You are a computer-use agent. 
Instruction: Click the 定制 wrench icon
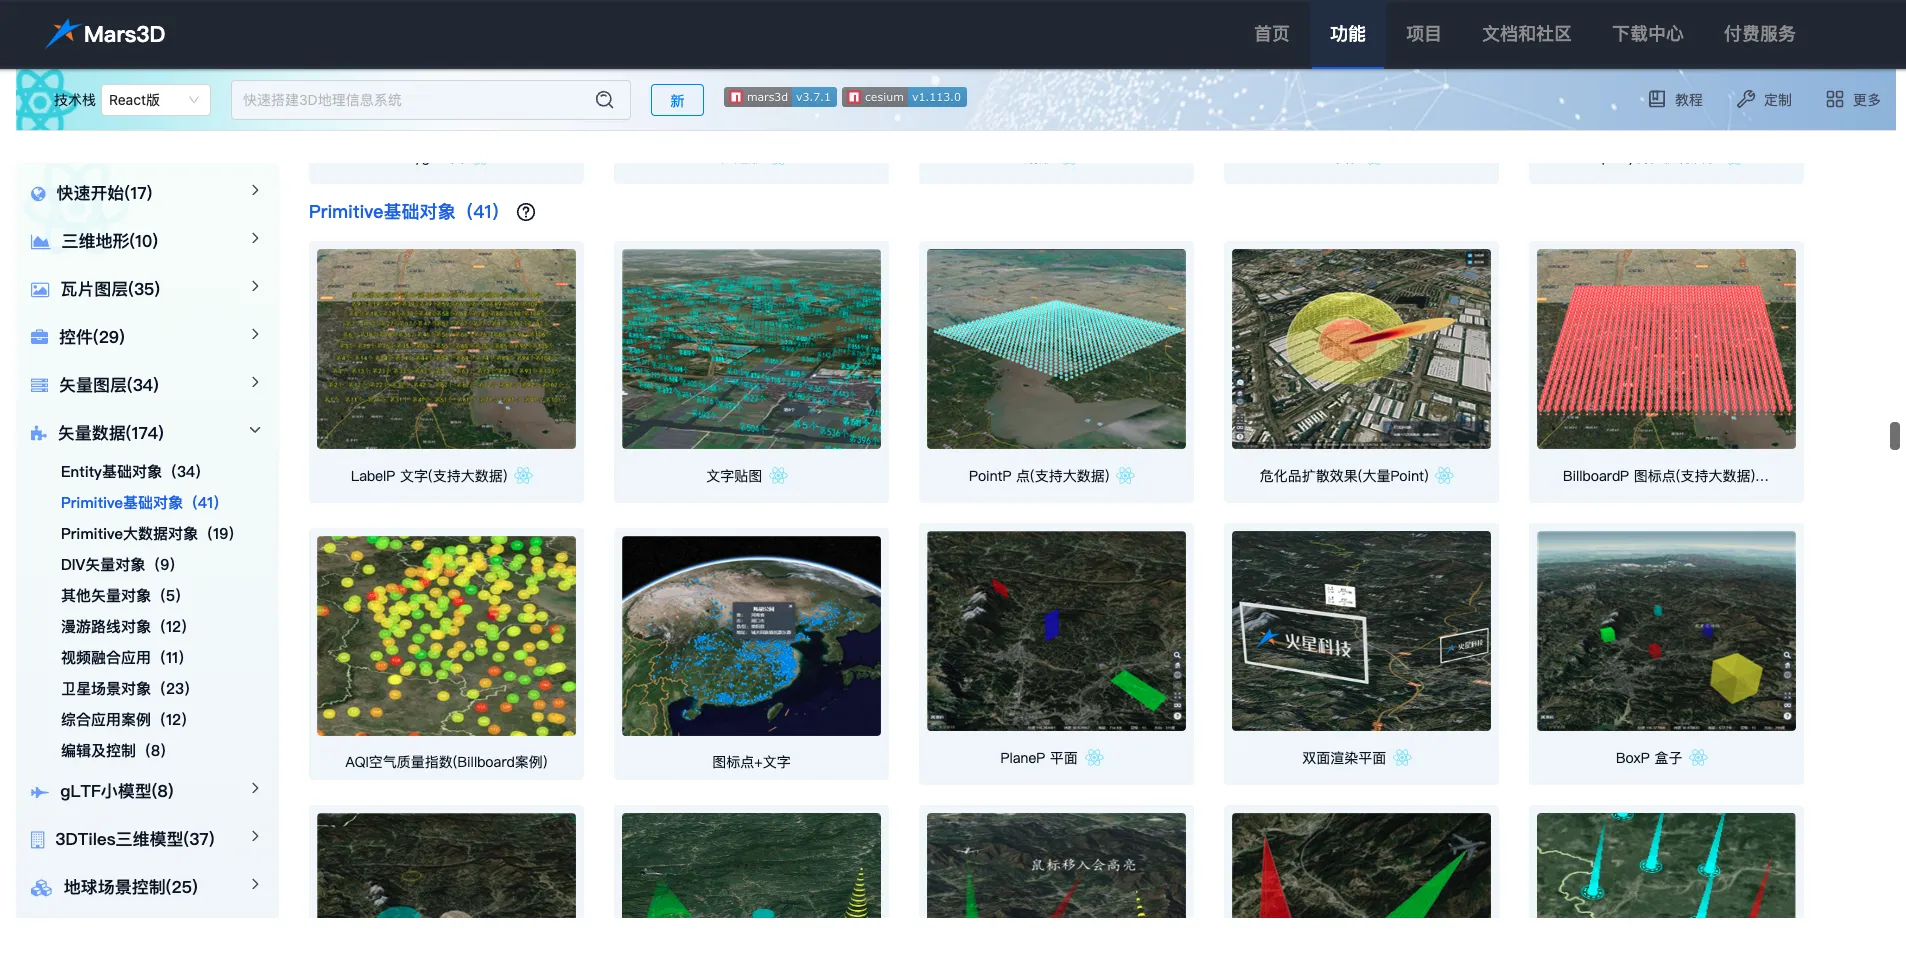(1746, 99)
